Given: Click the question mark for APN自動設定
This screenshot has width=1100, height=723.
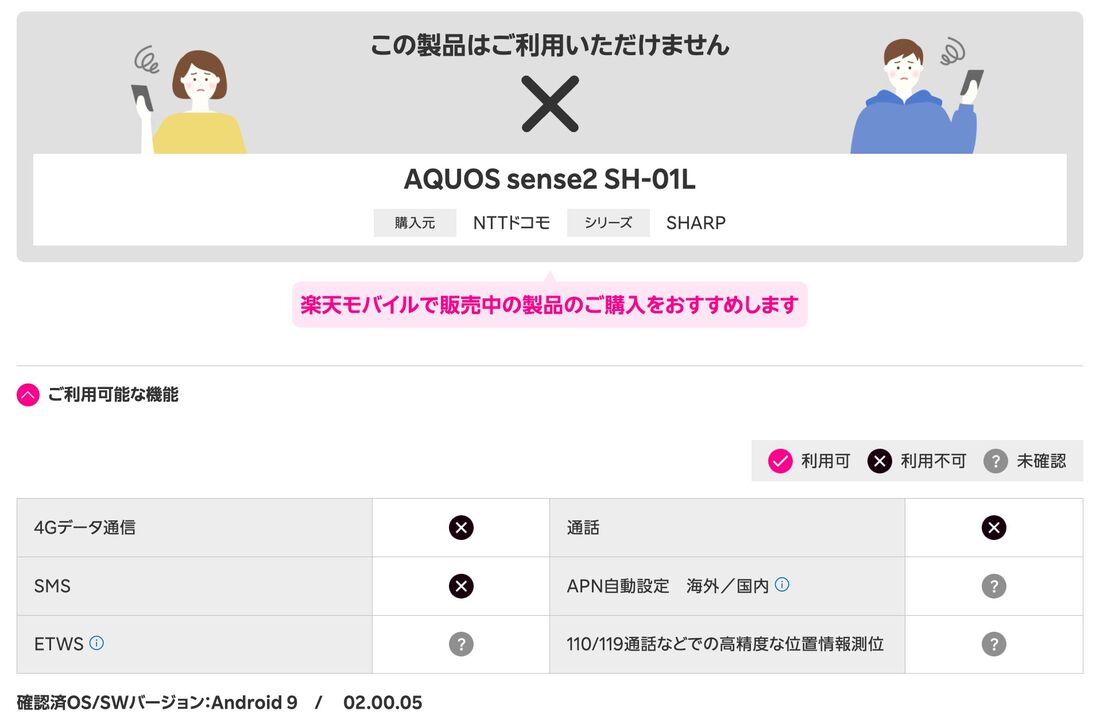Looking at the screenshot, I should [x=993, y=585].
